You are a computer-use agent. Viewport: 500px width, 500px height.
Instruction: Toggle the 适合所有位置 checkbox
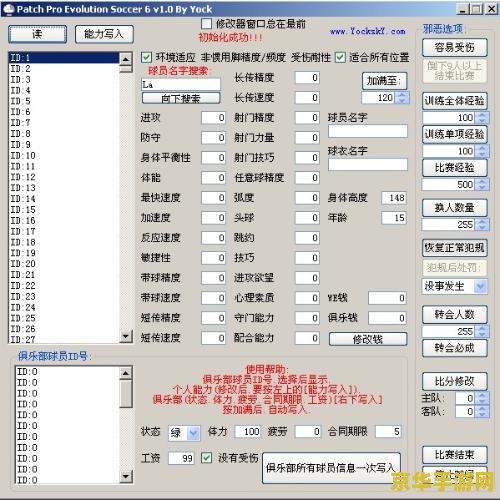pyautogui.click(x=340, y=57)
